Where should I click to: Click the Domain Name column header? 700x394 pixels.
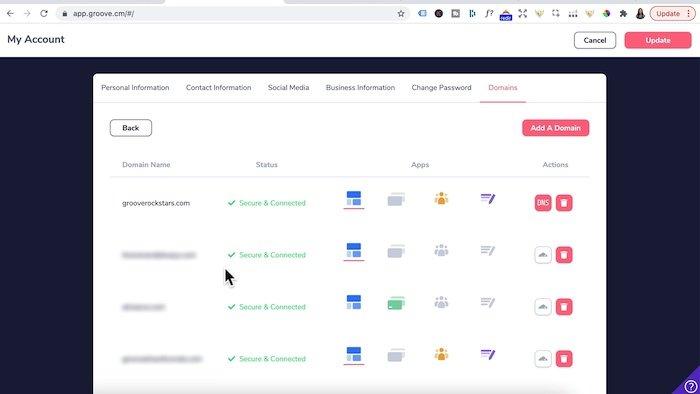tap(146, 165)
